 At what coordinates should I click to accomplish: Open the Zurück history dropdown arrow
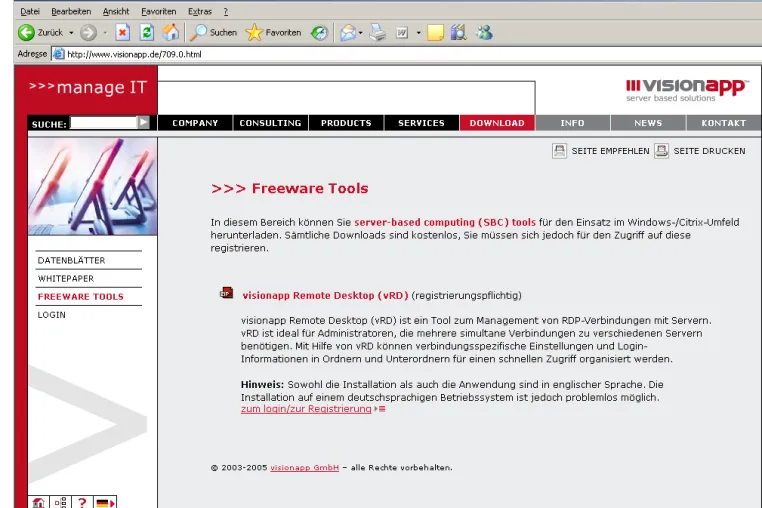click(71, 33)
